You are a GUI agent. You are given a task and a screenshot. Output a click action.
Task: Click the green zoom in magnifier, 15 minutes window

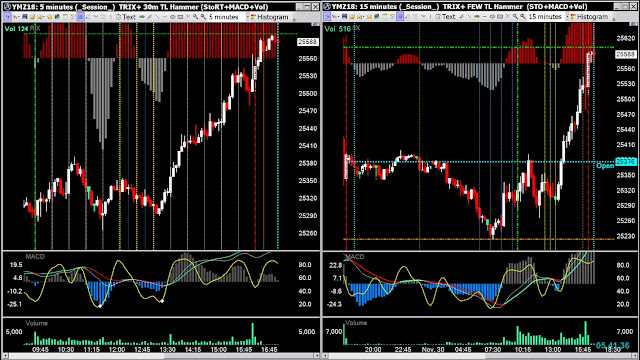click(516, 17)
